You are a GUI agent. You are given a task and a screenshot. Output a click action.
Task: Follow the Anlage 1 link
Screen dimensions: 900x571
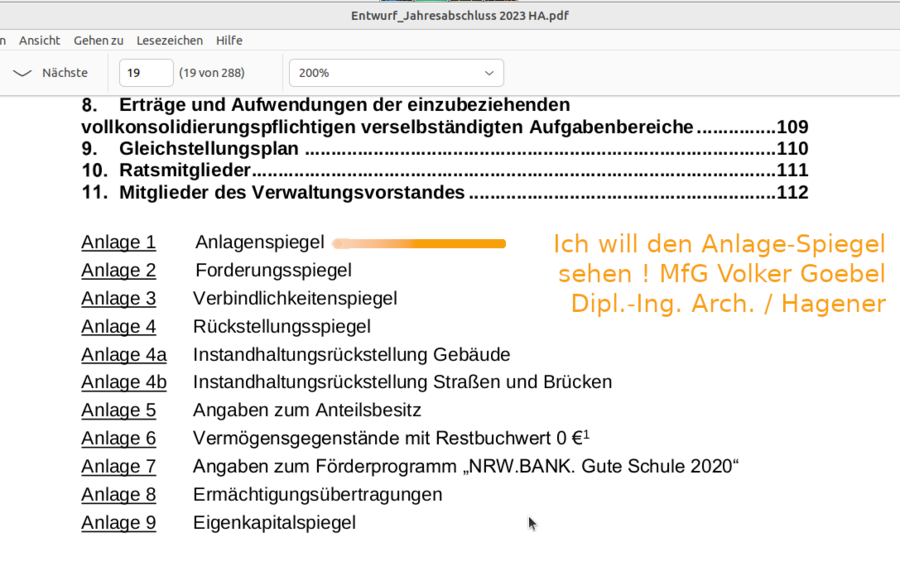[118, 242]
